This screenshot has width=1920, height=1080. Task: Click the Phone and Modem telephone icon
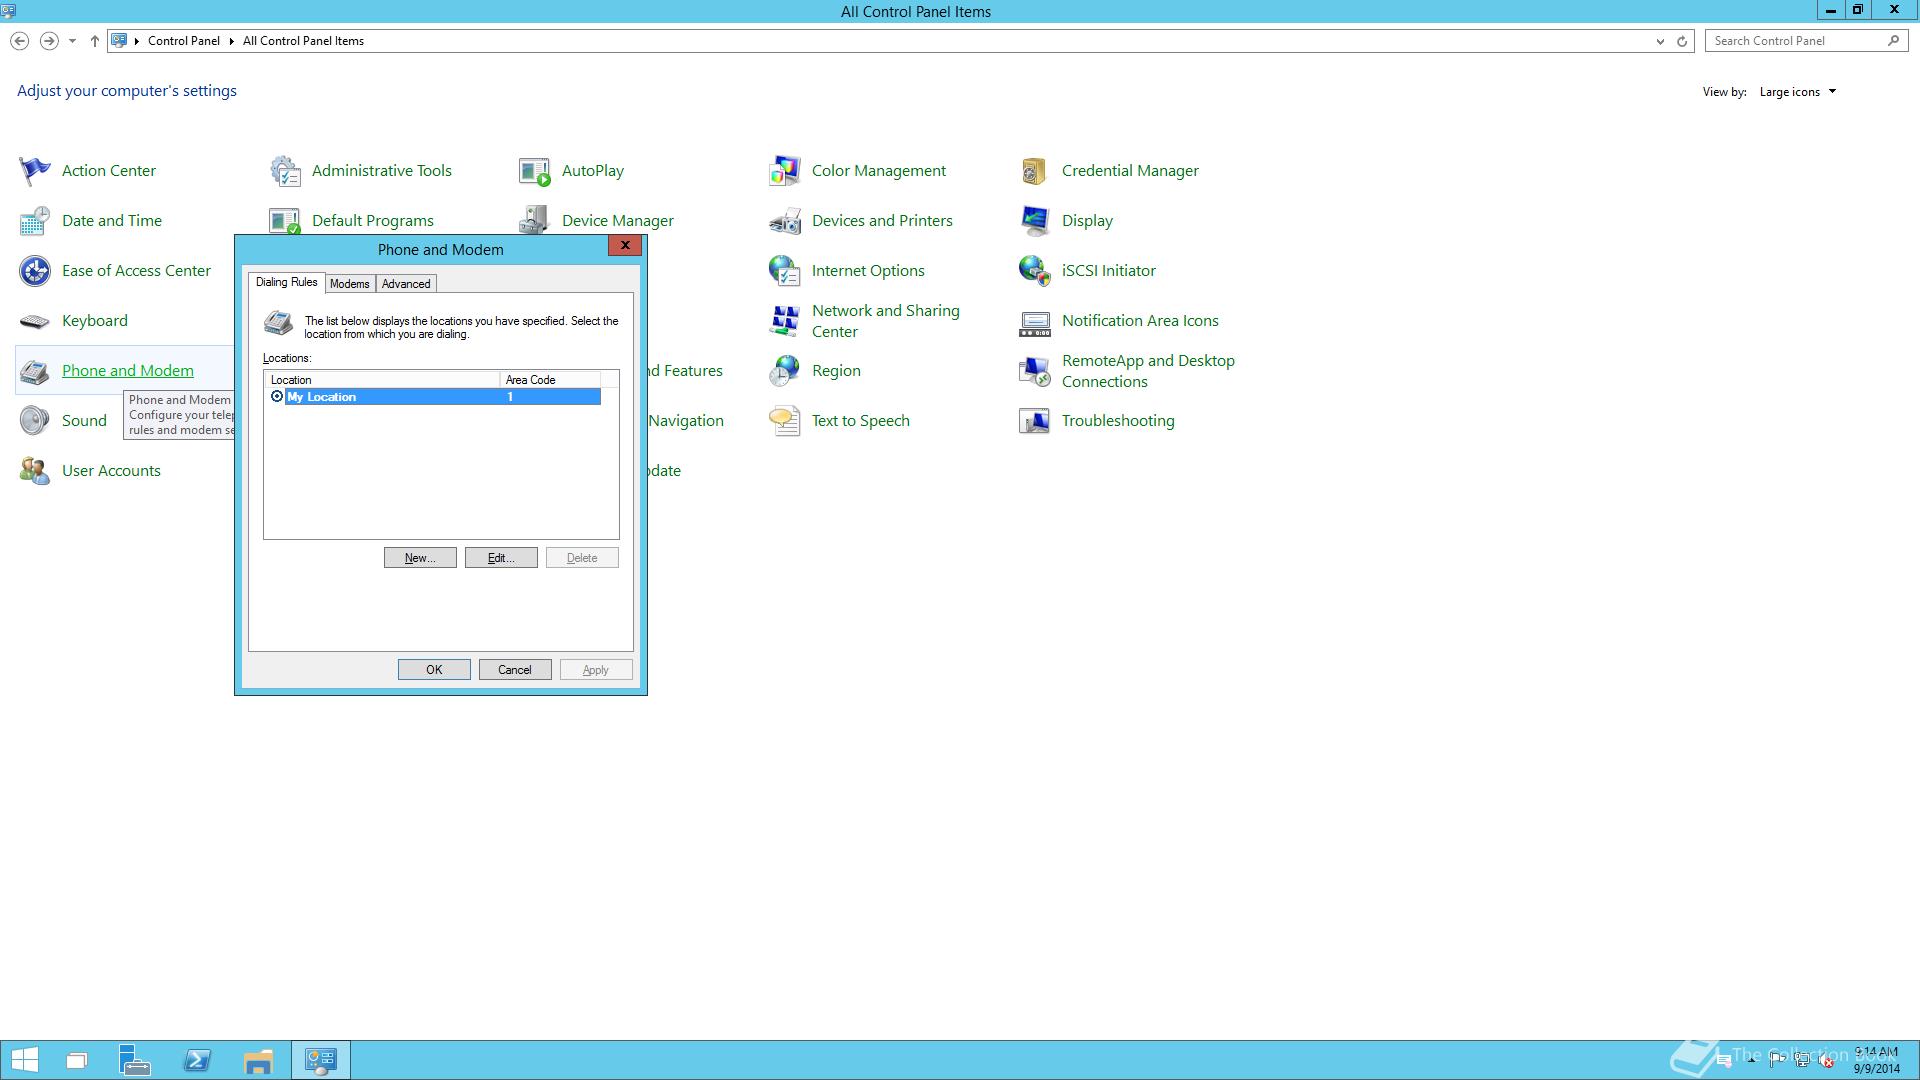tap(35, 371)
